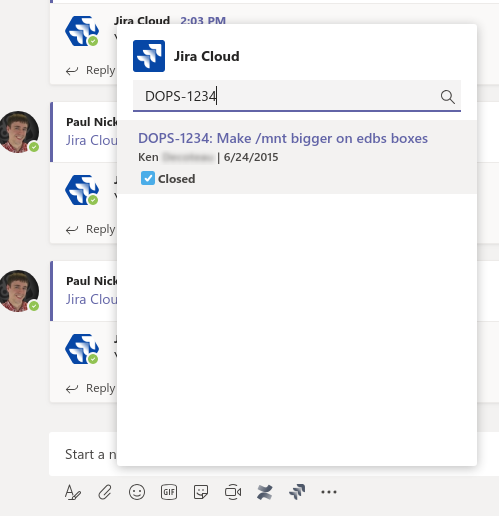Select the DOPS-1234 Make /mnt bigger result
The image size is (499, 516).
coord(297,157)
